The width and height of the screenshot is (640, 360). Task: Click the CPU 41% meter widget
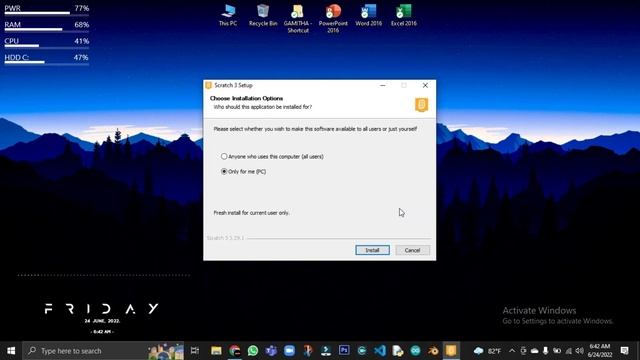[x=47, y=42]
